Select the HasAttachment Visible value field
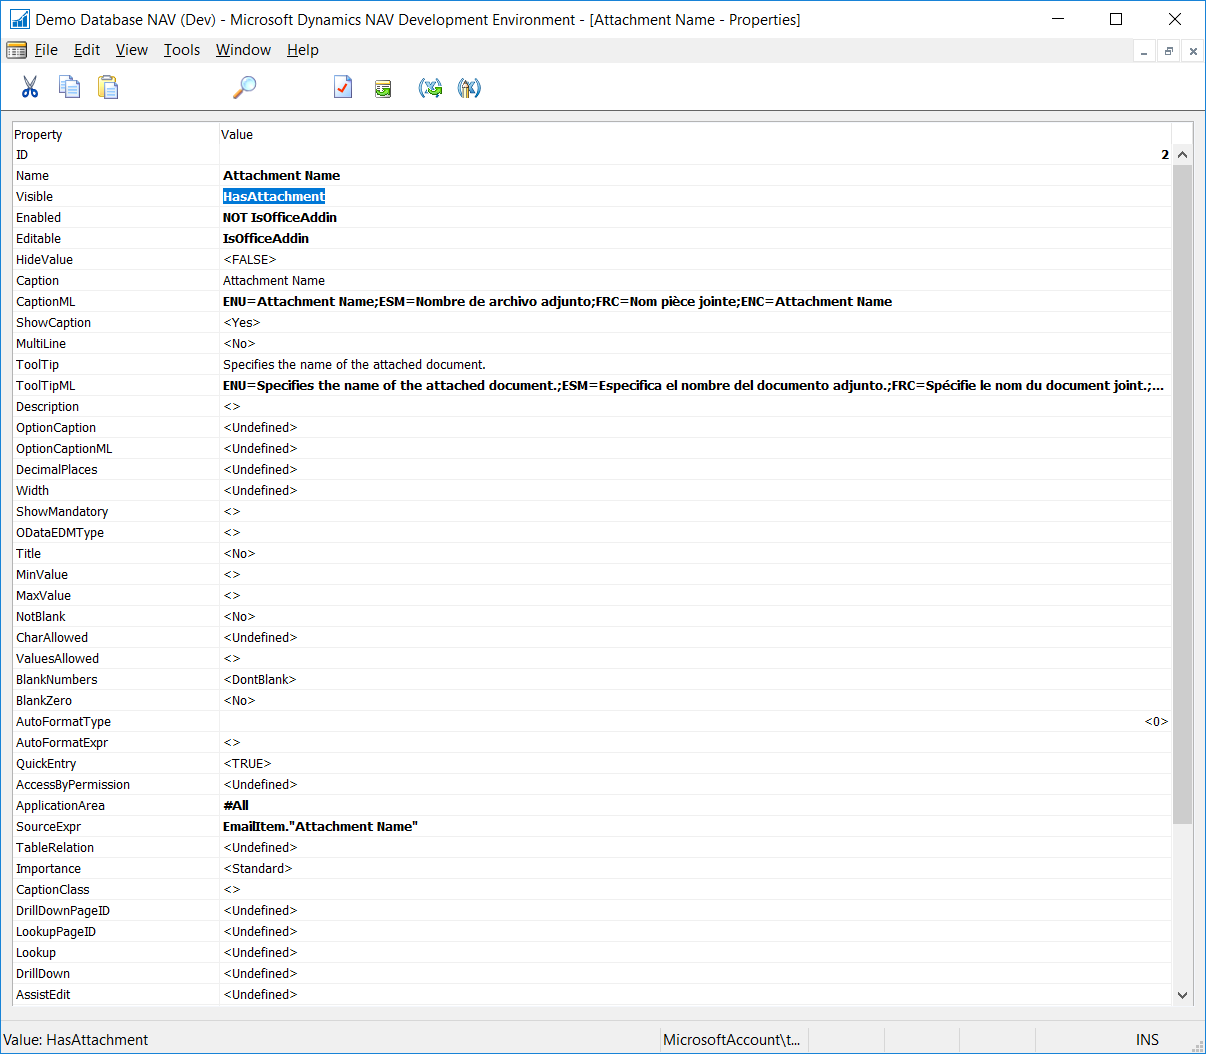Viewport: 1207px width, 1054px height. (274, 197)
